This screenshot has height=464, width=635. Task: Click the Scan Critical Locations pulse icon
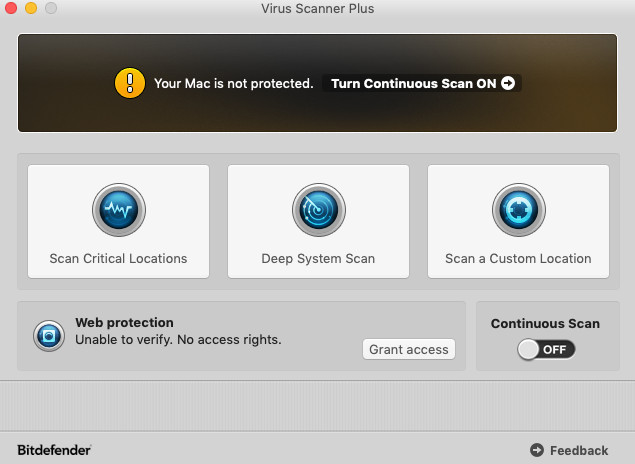(118, 210)
